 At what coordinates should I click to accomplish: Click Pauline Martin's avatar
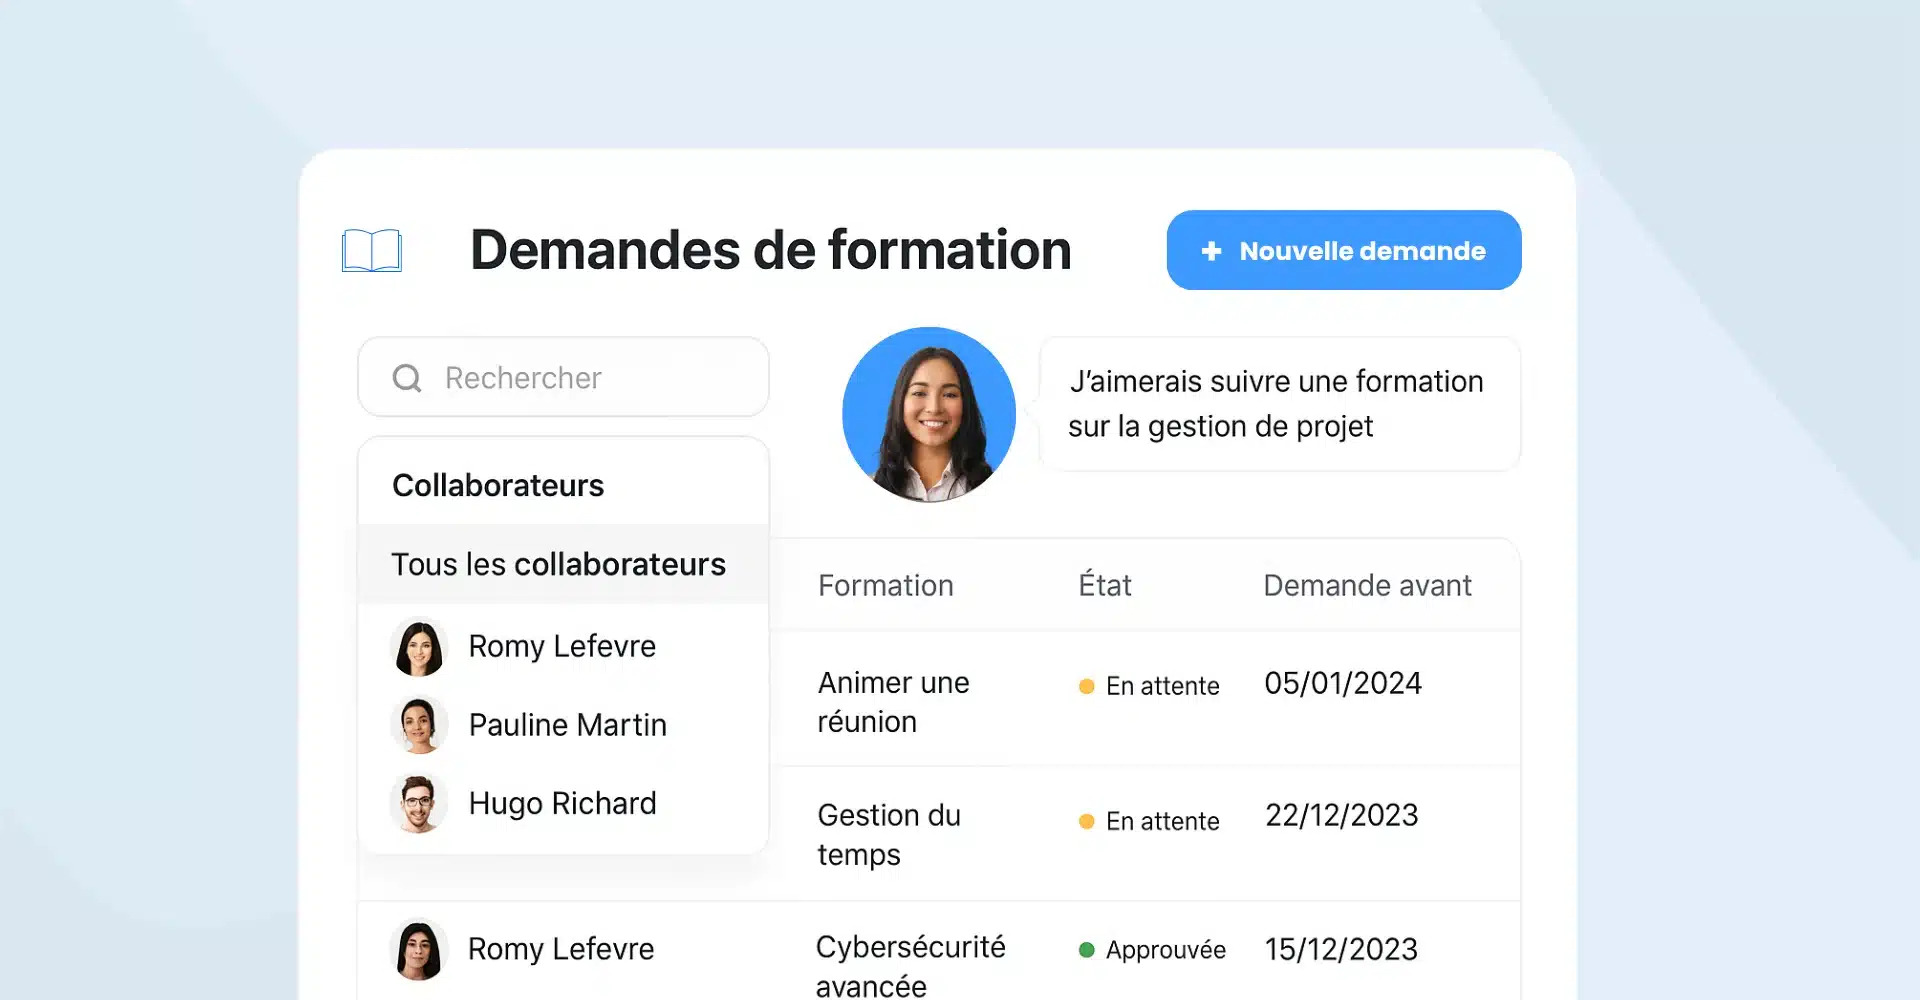pos(418,725)
